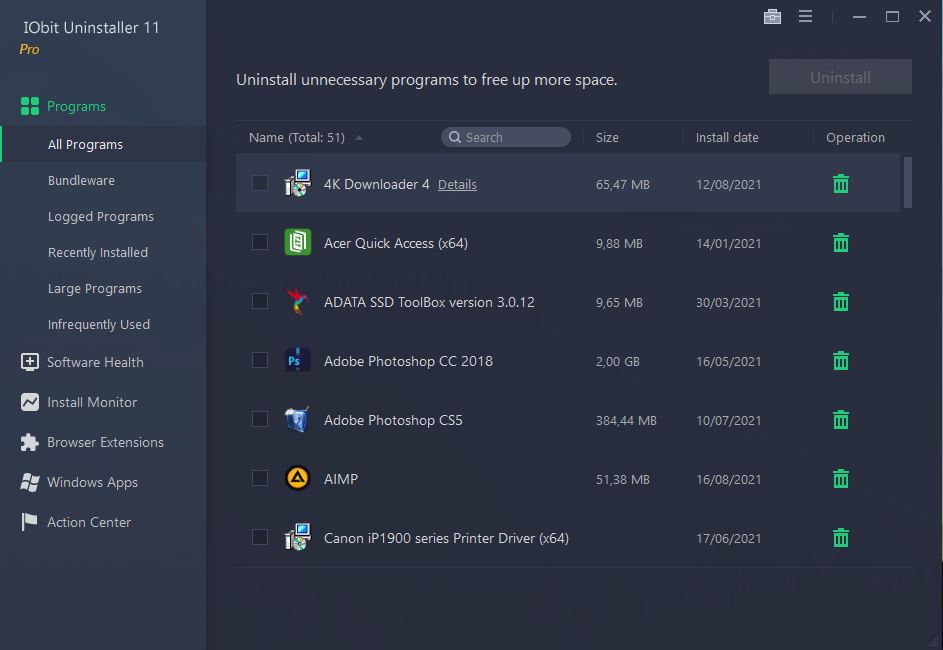
Task: Select the ADATA SSD ToolBox version 3.0.12 name
Action: point(429,302)
